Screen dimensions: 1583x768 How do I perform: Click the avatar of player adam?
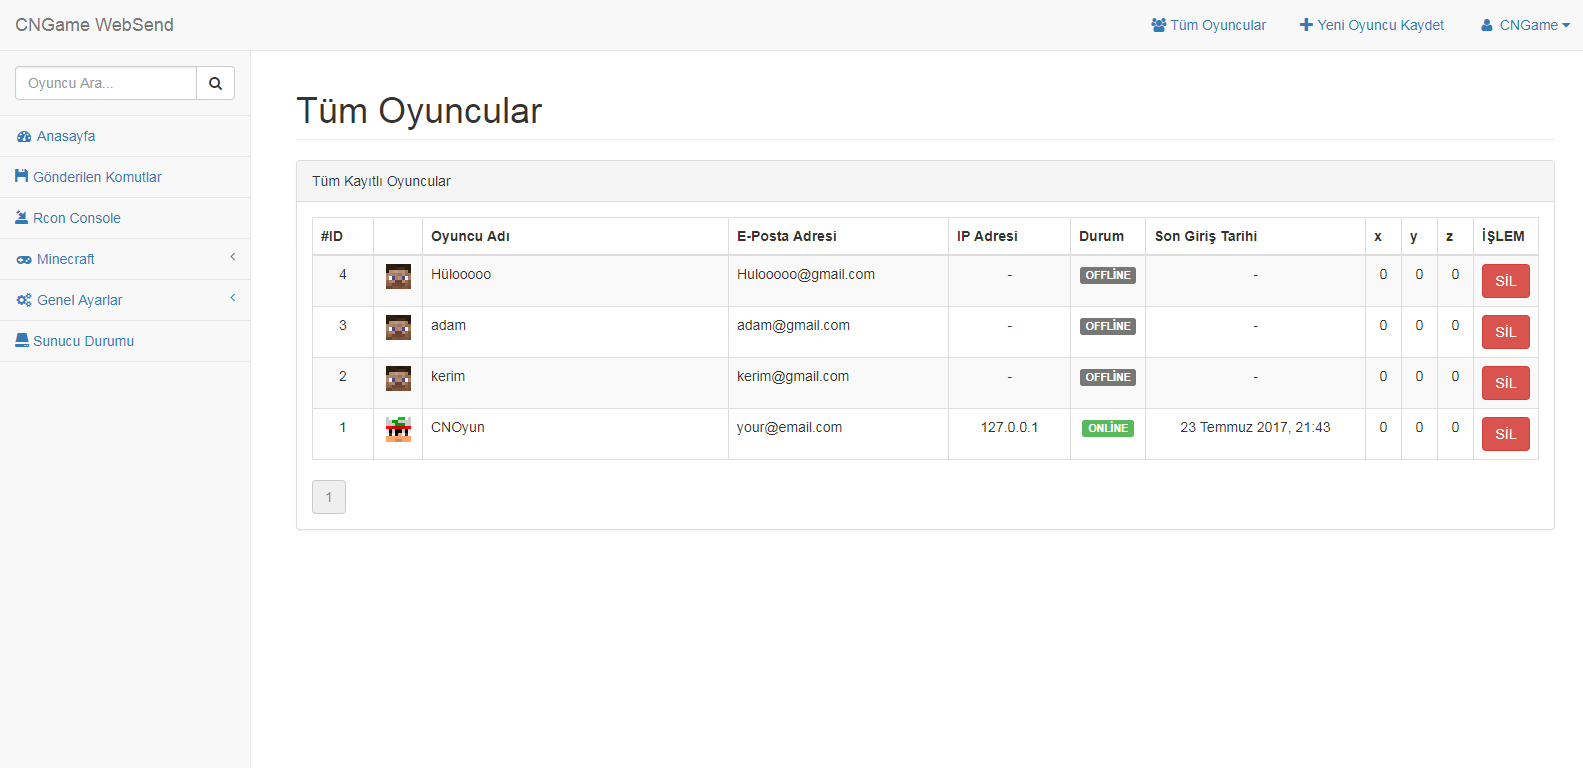[398, 328]
